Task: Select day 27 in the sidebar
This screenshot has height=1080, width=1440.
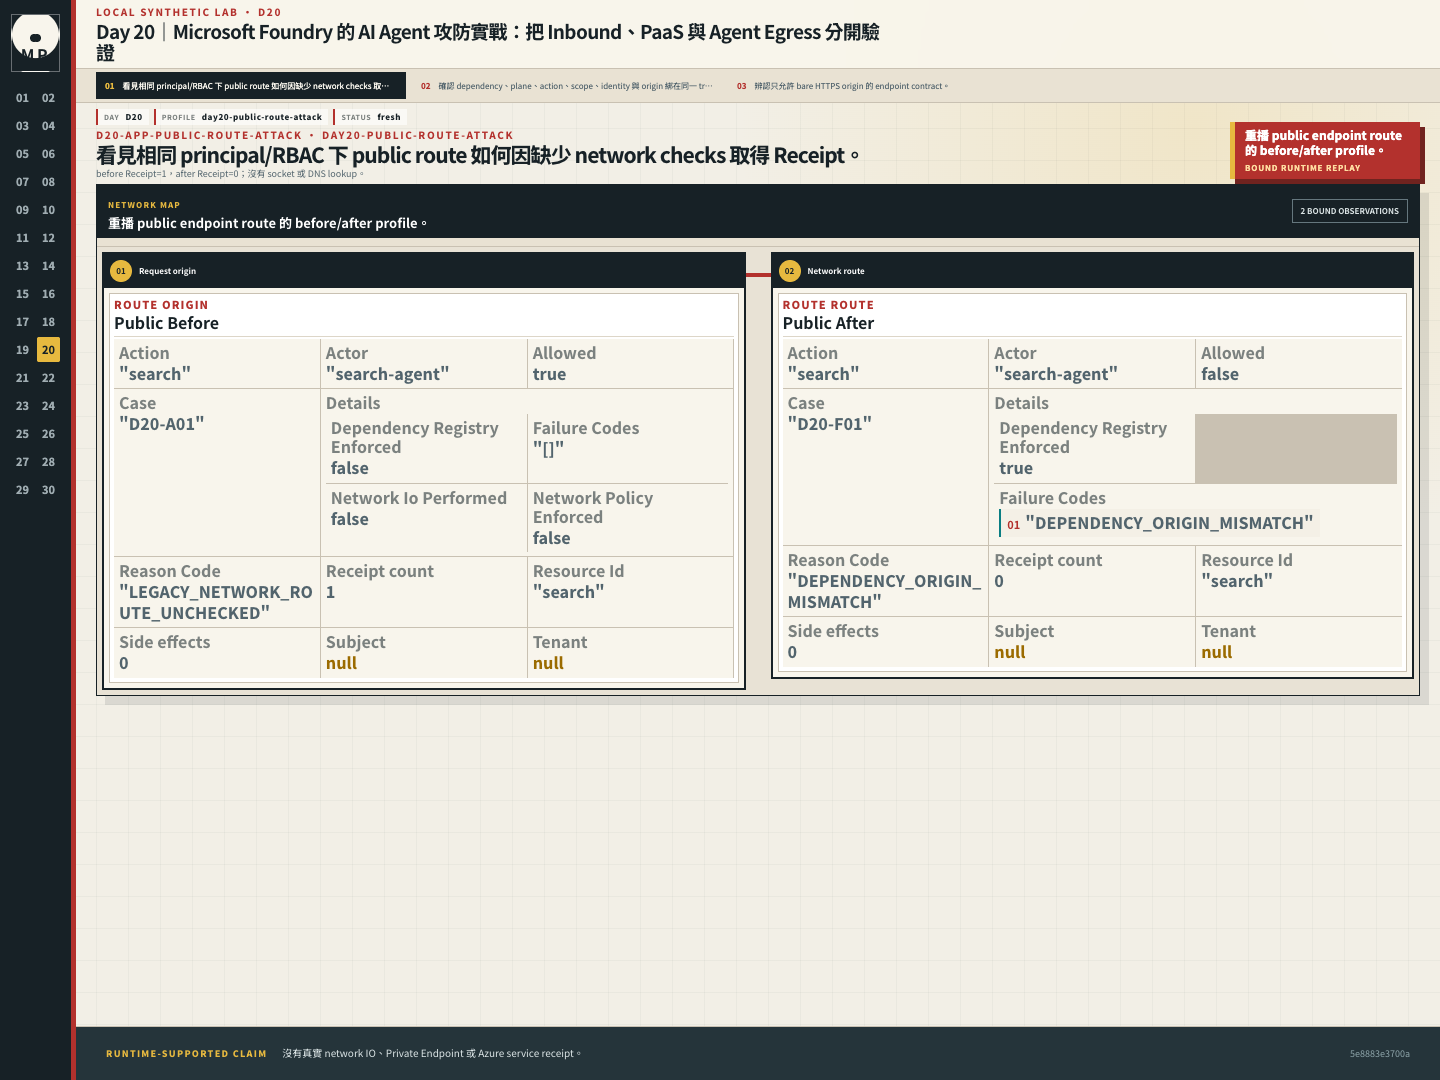Action: [x=22, y=462]
